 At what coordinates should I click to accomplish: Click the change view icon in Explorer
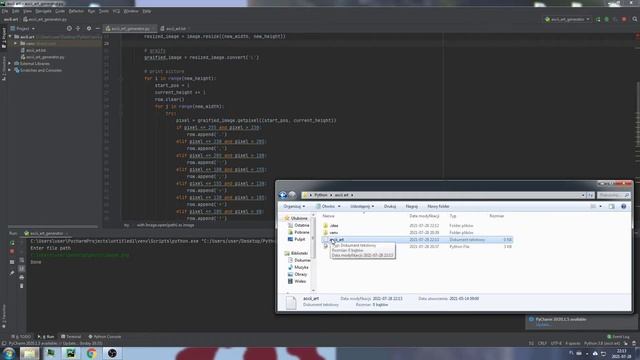593,207
